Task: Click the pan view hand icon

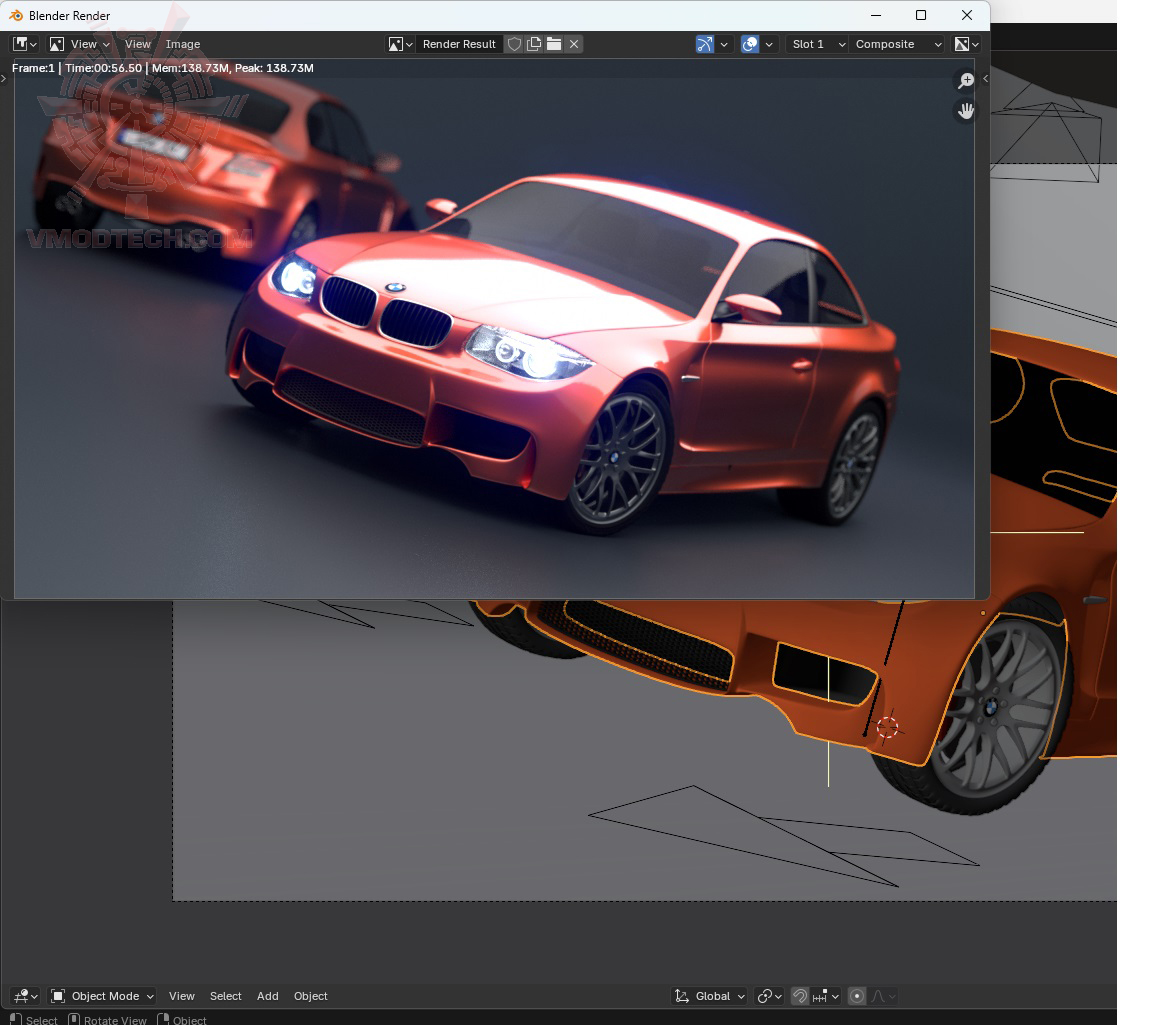Action: click(965, 111)
